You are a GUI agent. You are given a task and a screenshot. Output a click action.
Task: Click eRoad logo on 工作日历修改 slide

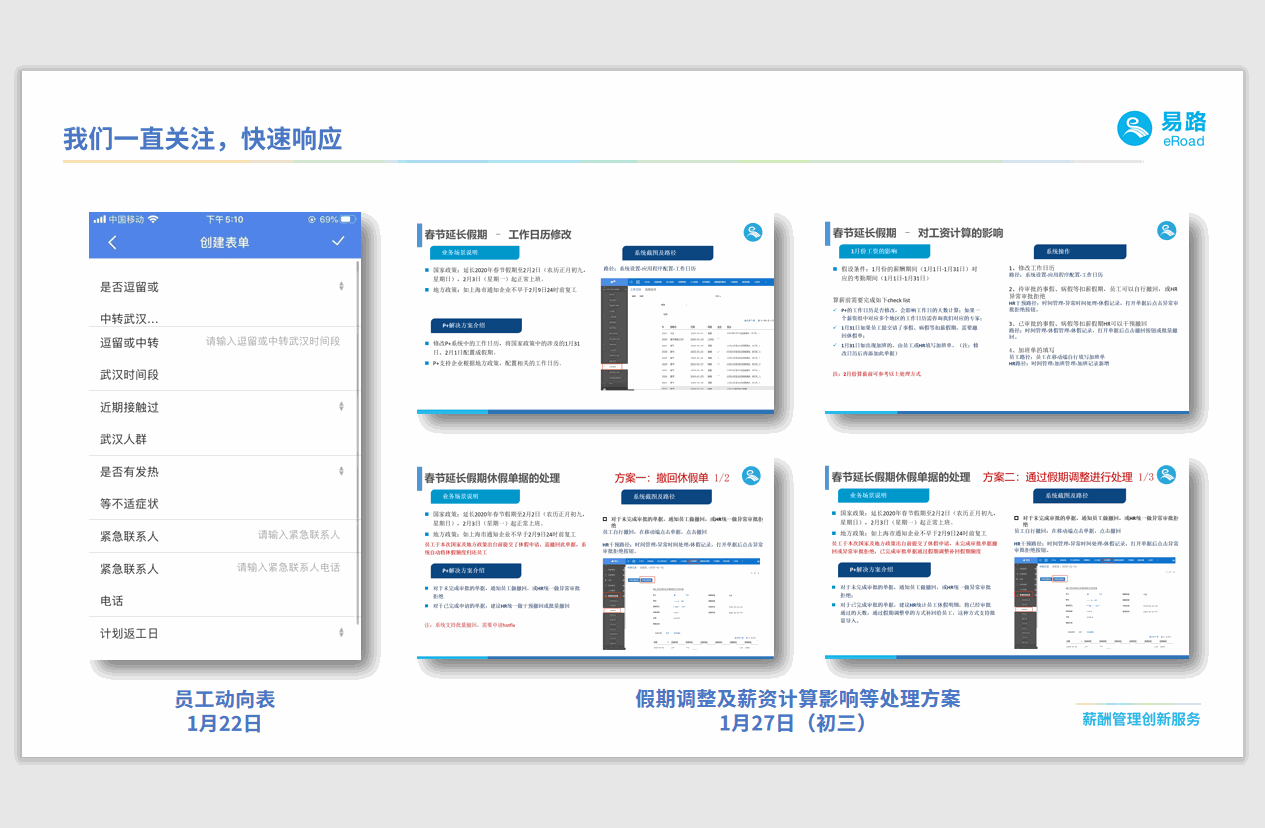753,232
